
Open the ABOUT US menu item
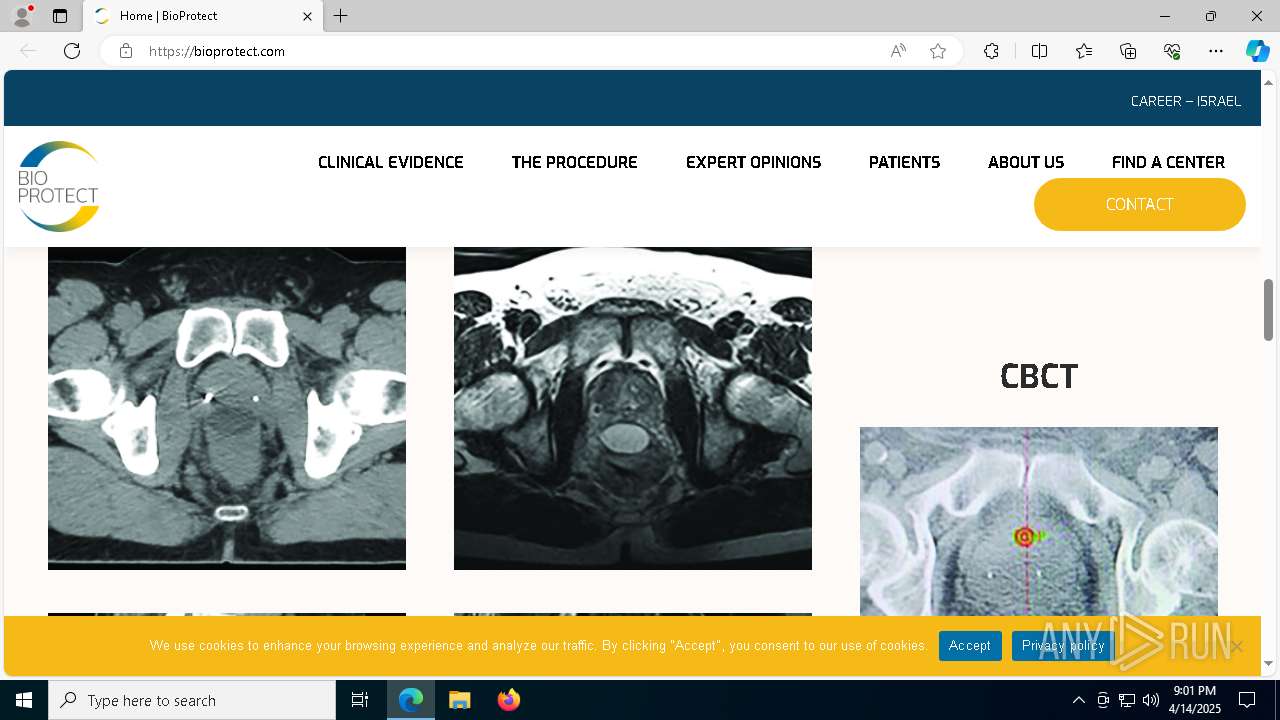pos(1026,162)
